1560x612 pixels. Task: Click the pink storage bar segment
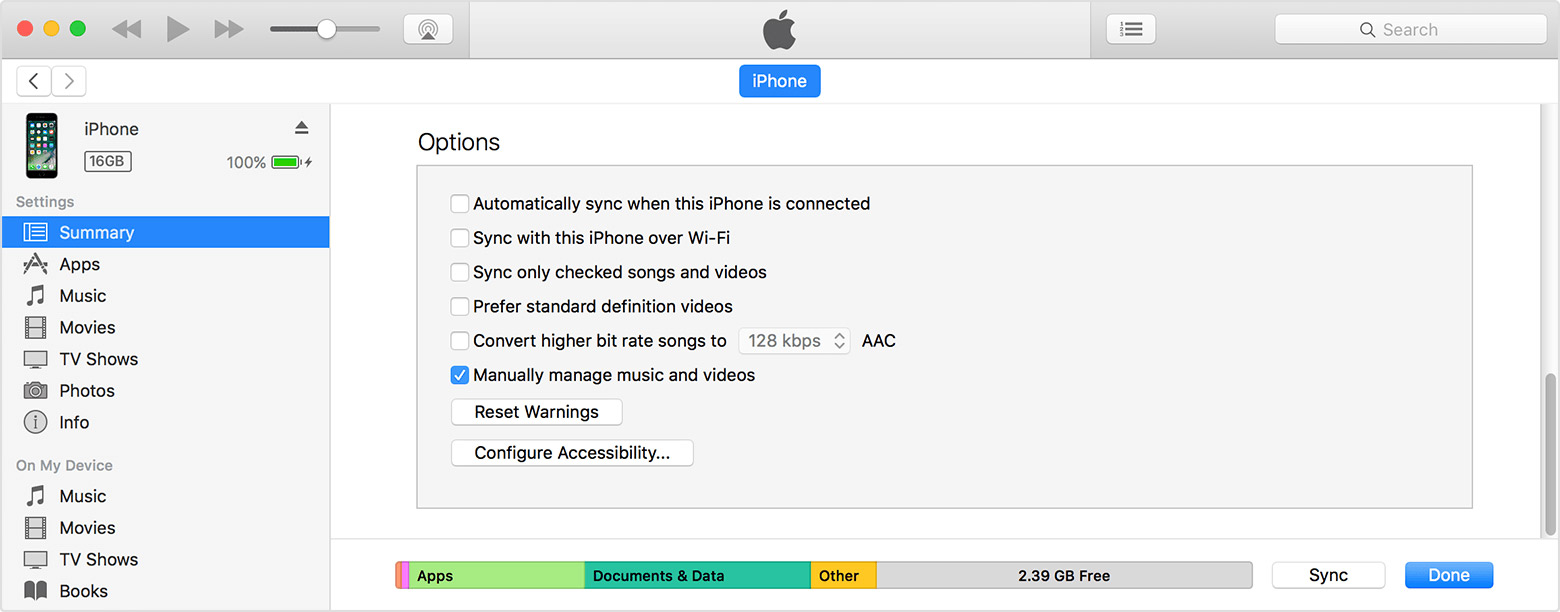(405, 575)
